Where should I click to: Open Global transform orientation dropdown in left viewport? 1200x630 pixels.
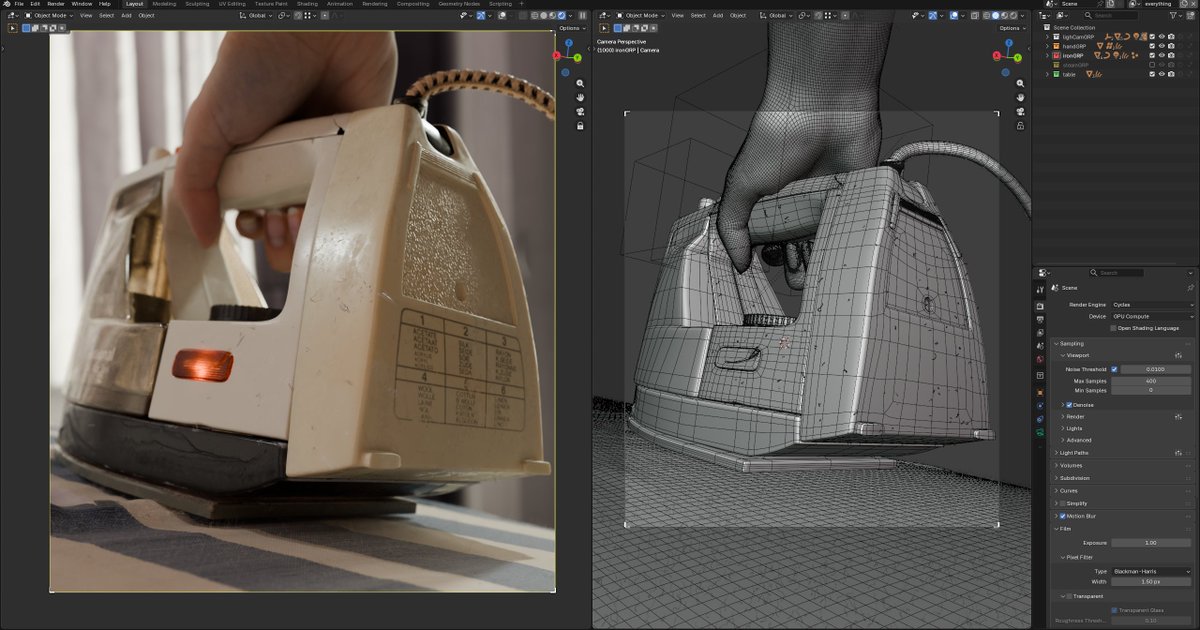coord(256,16)
